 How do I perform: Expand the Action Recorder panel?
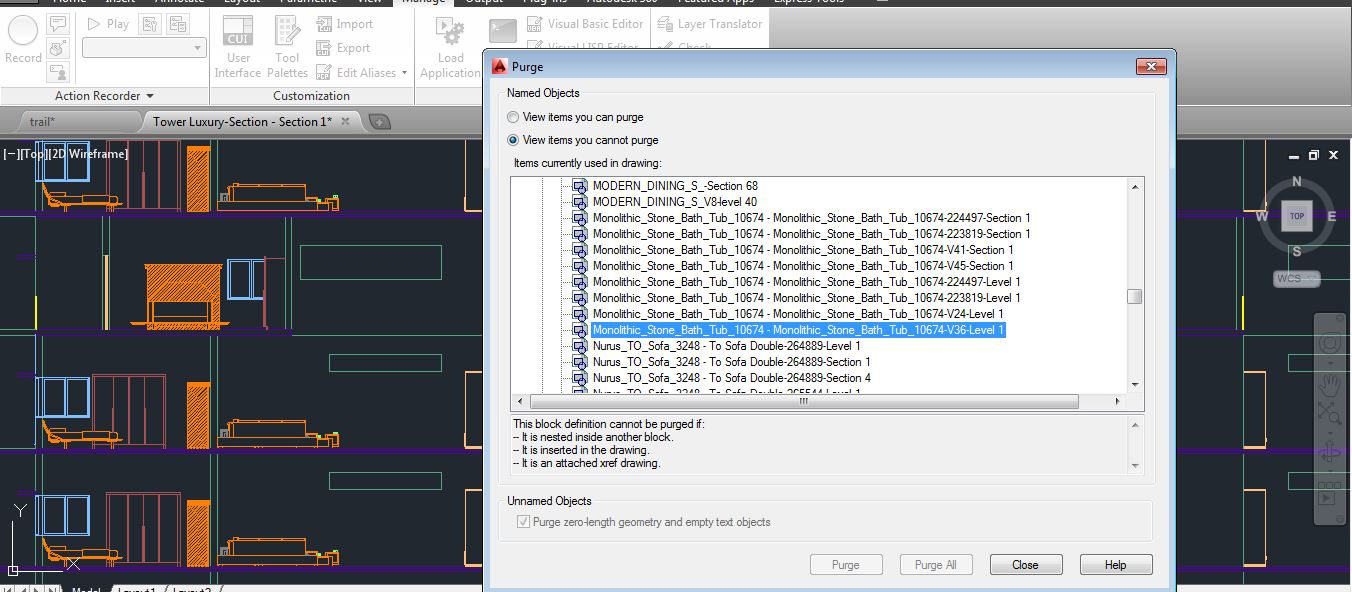104,96
